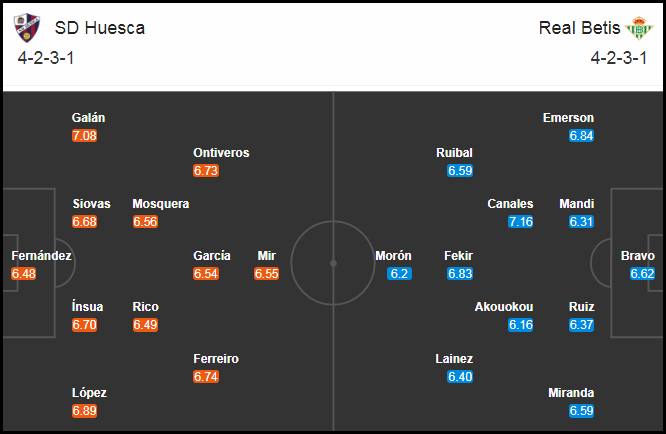Click player name Fekir

pyautogui.click(x=458, y=256)
